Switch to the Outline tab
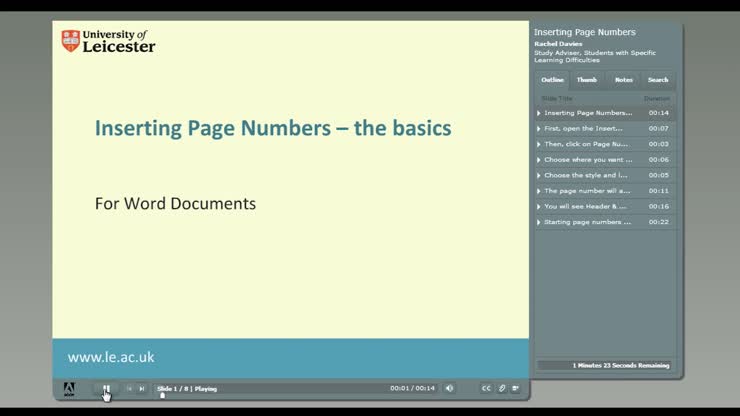Viewport: 740px width, 416px height. pos(552,80)
